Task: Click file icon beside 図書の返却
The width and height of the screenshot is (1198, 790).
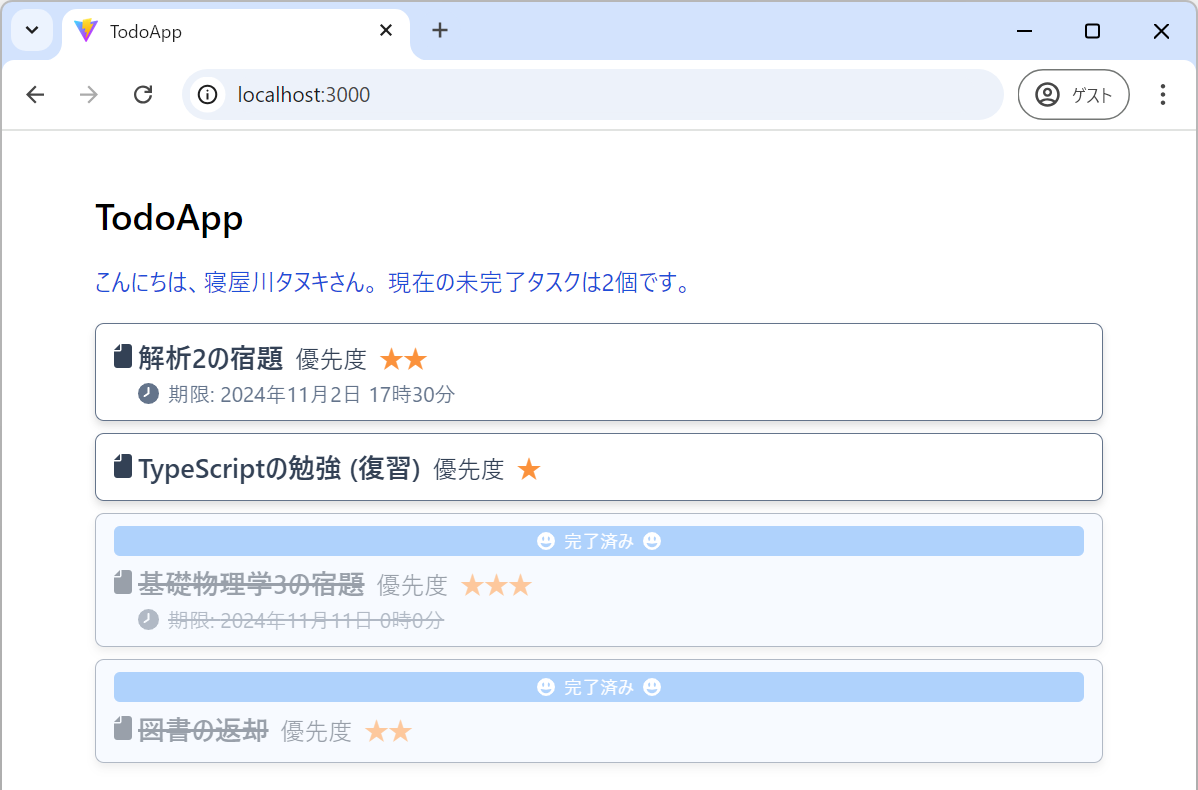Action: click(123, 729)
